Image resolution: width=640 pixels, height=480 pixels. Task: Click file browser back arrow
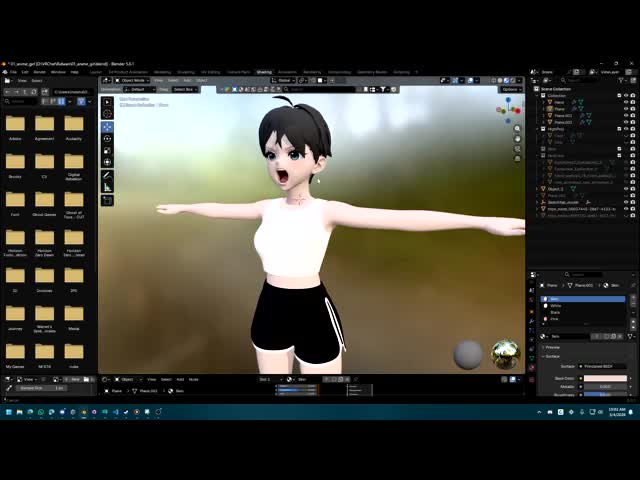7,92
